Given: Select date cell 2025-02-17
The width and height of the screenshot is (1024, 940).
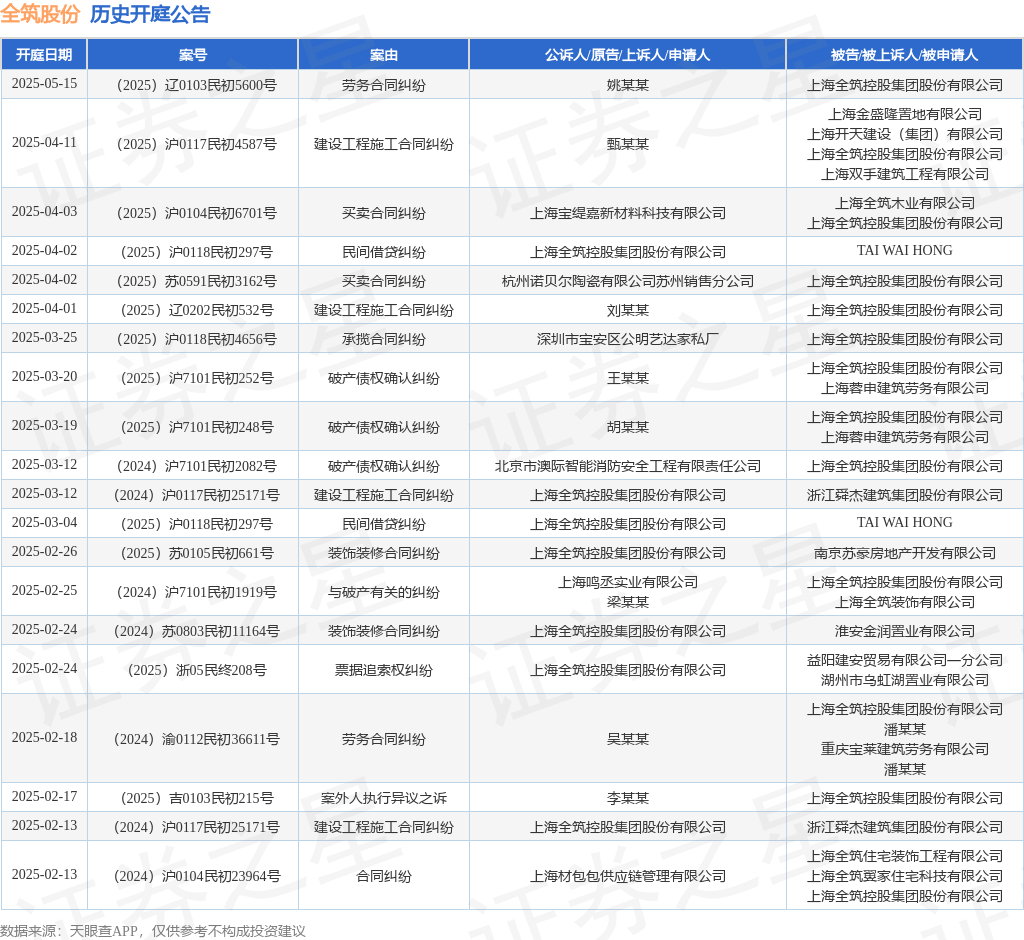Looking at the screenshot, I should (44, 797).
